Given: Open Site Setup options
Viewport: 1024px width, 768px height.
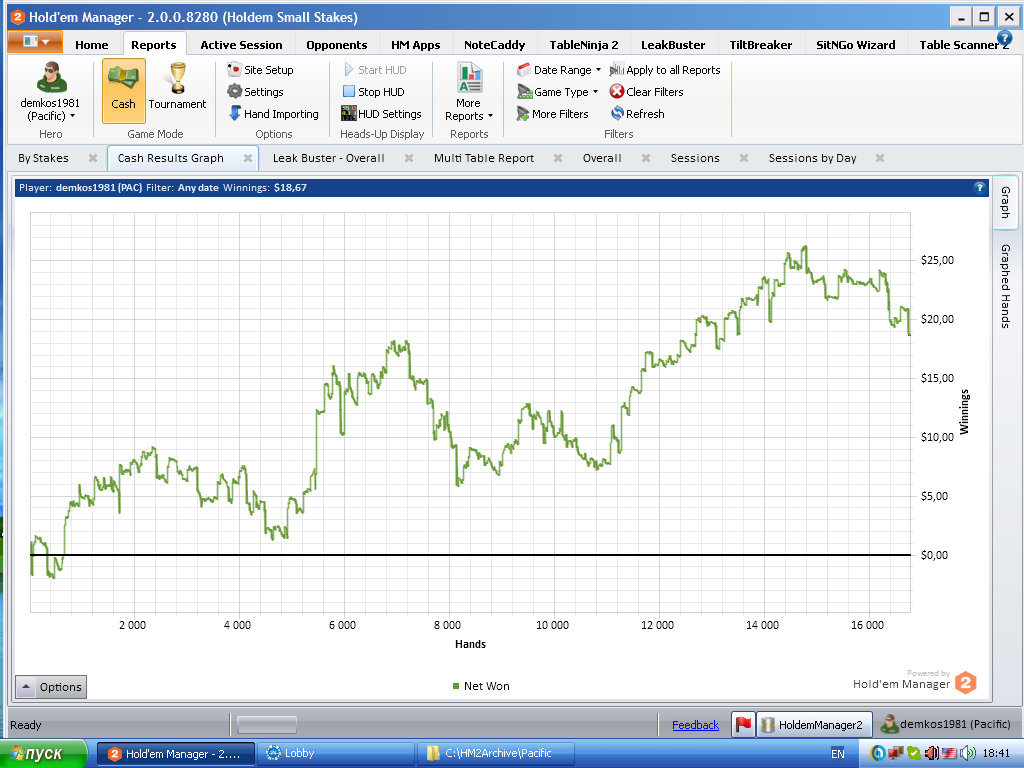Looking at the screenshot, I should (x=261, y=70).
